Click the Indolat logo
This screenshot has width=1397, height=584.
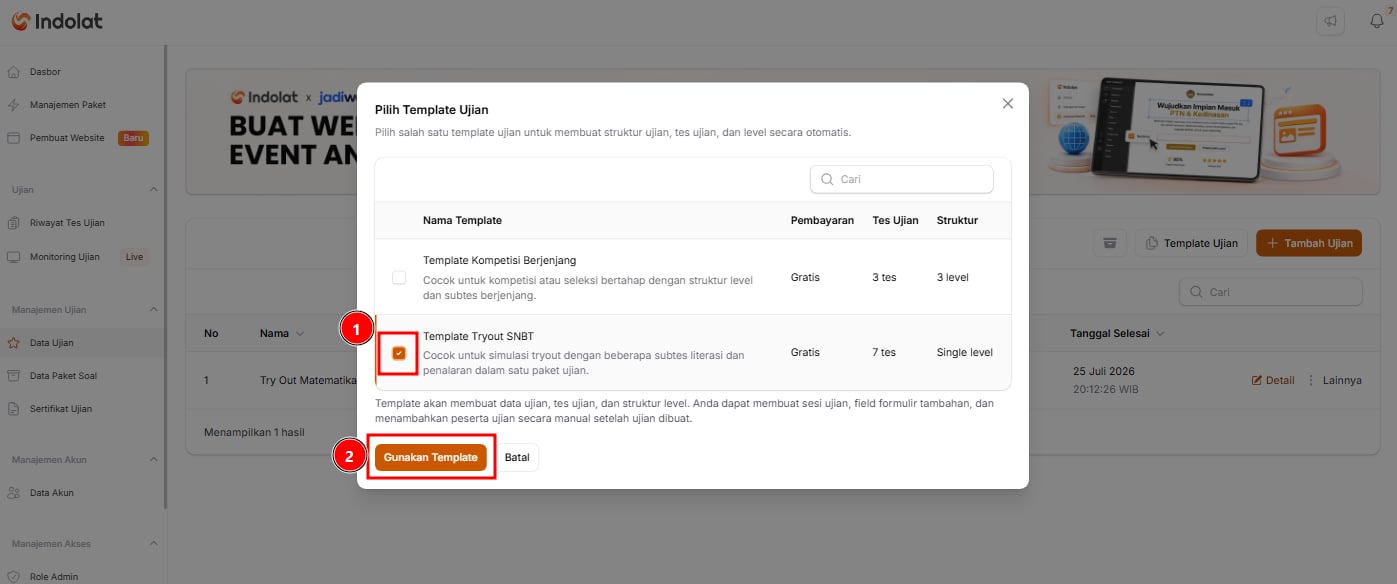(x=57, y=21)
